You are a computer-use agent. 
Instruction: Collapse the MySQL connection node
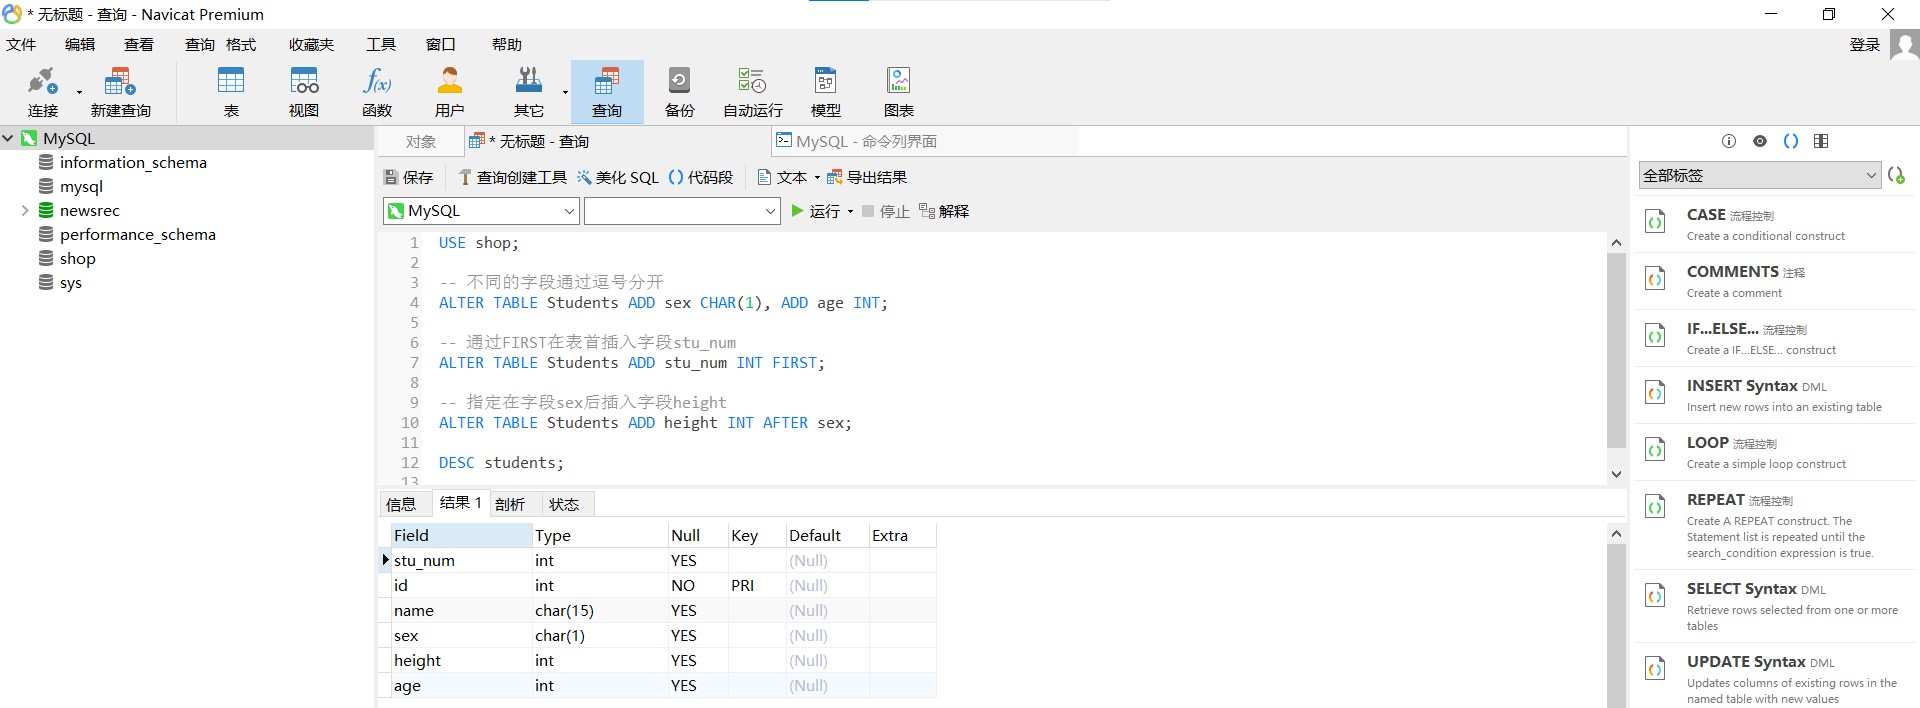[x=8, y=138]
